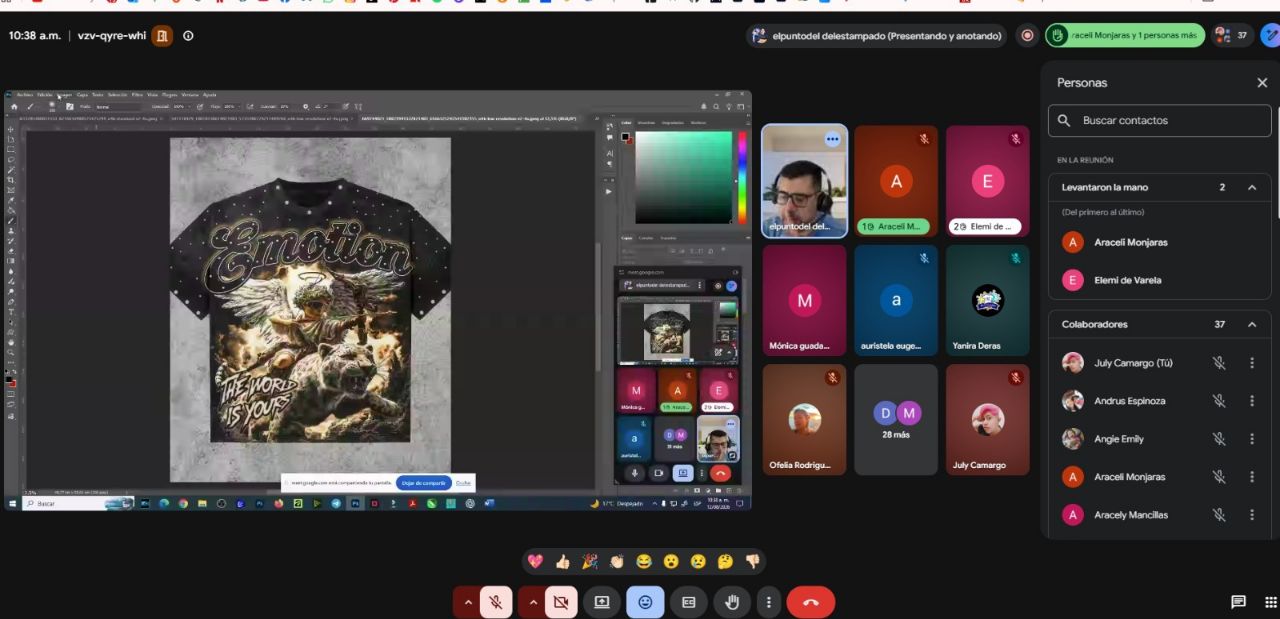
Task: Send the thinking face reaction
Action: click(x=725, y=561)
